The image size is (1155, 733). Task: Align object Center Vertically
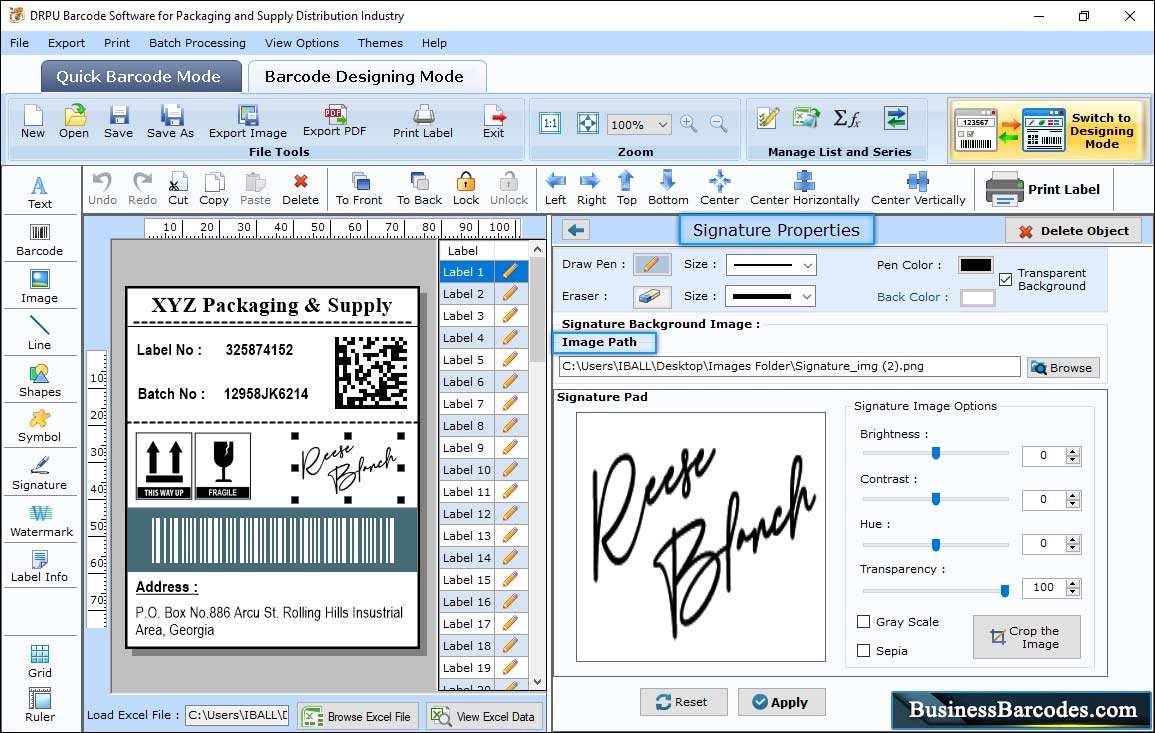[918, 189]
